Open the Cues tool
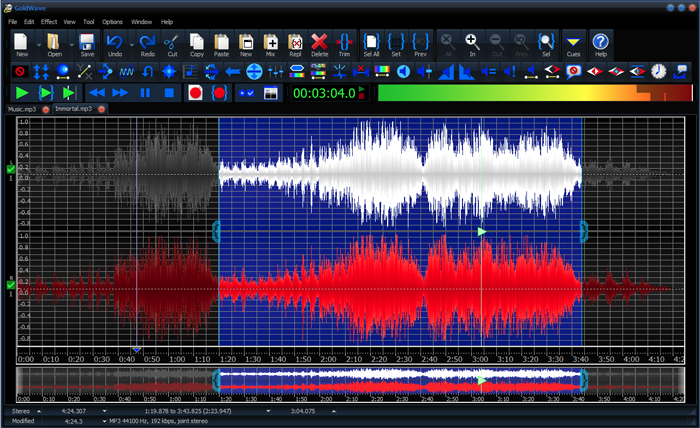Image resolution: width=700 pixels, height=428 pixels. tap(573, 45)
